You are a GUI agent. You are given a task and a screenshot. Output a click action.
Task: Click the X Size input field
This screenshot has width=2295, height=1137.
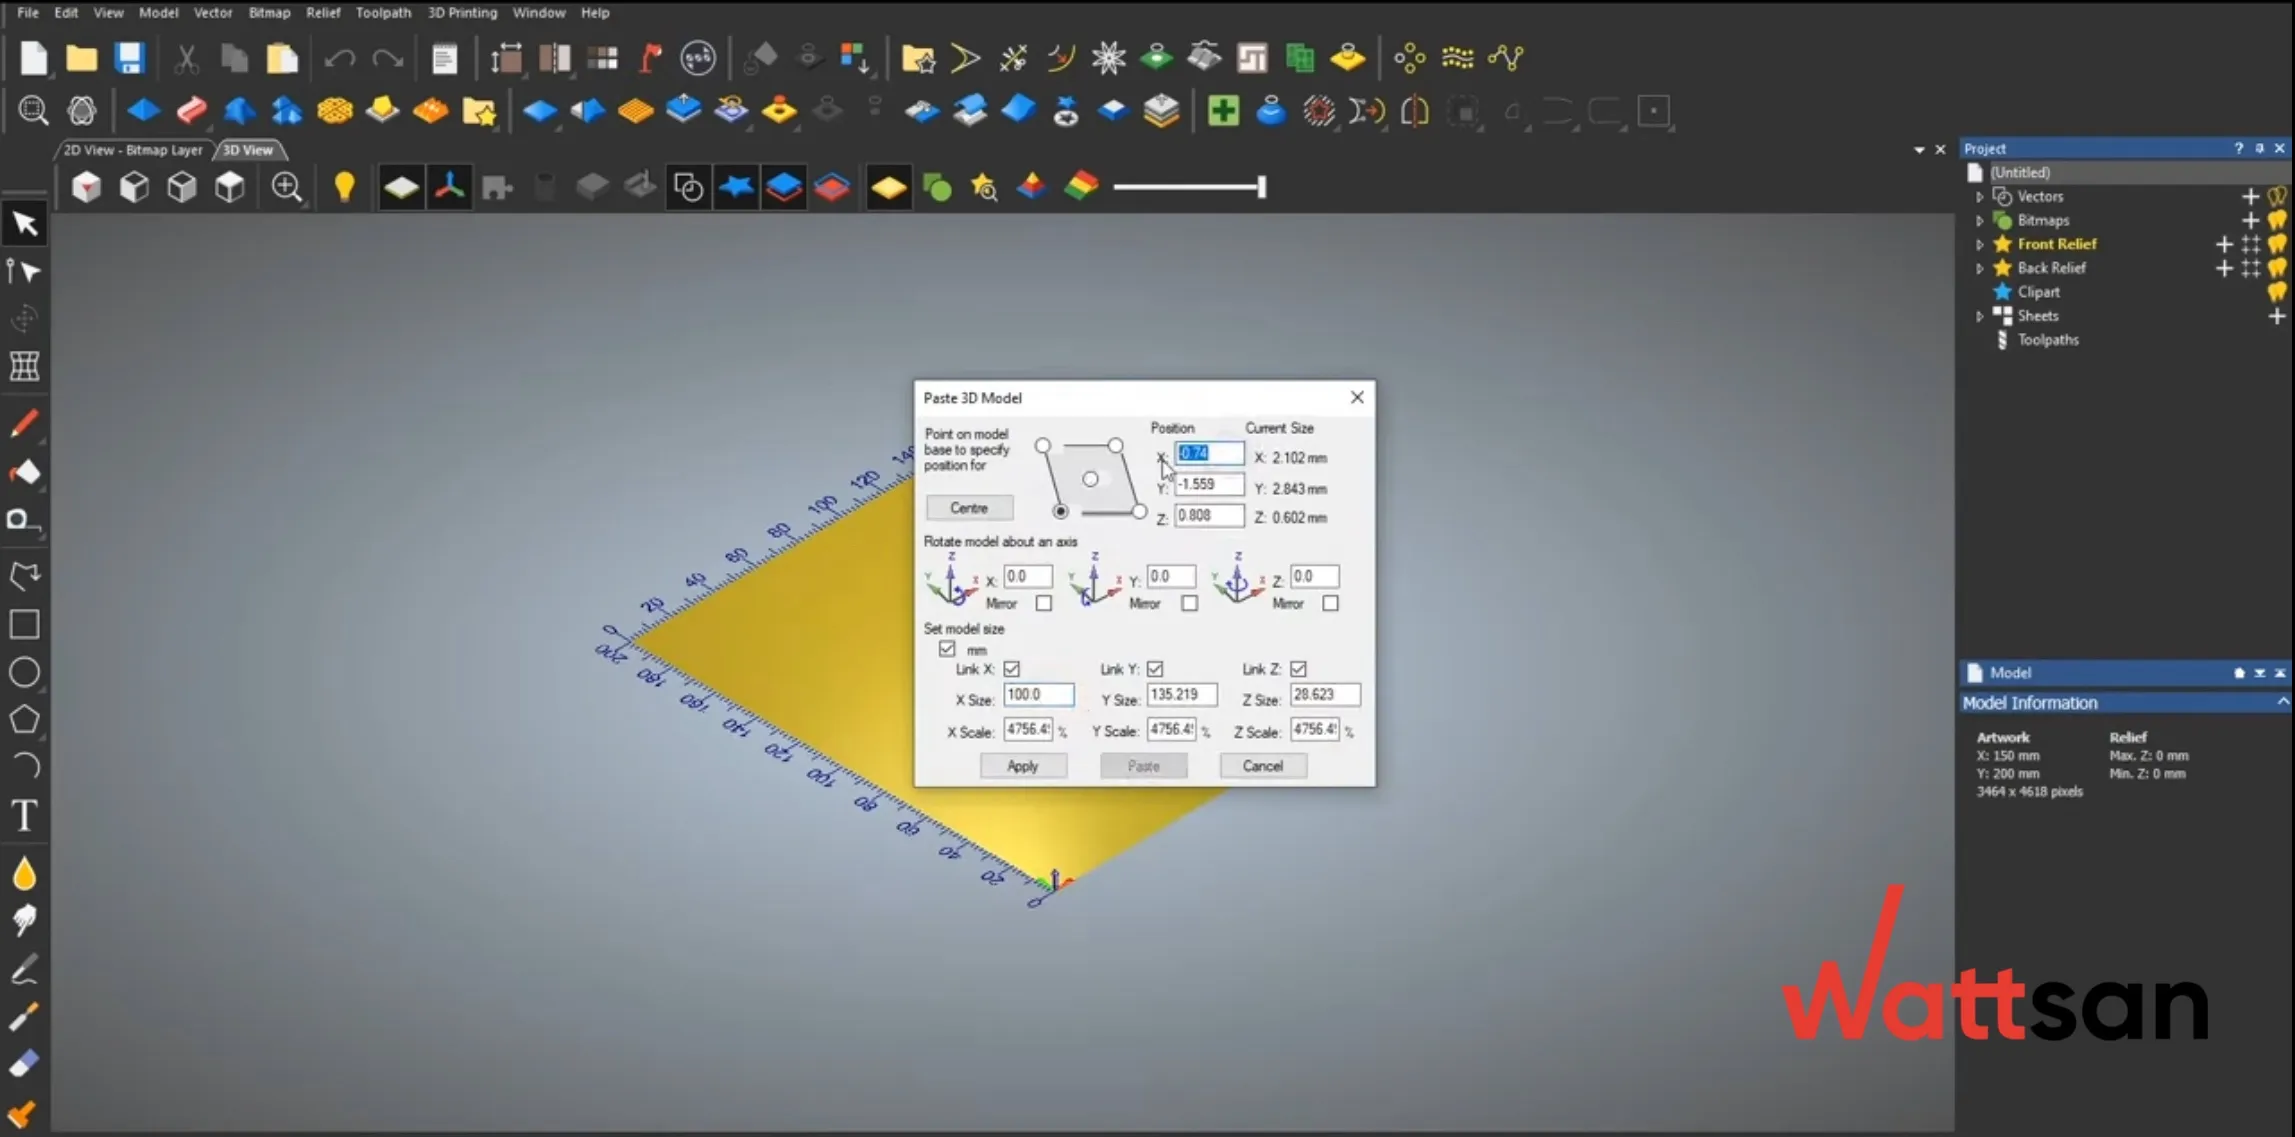coord(1038,694)
